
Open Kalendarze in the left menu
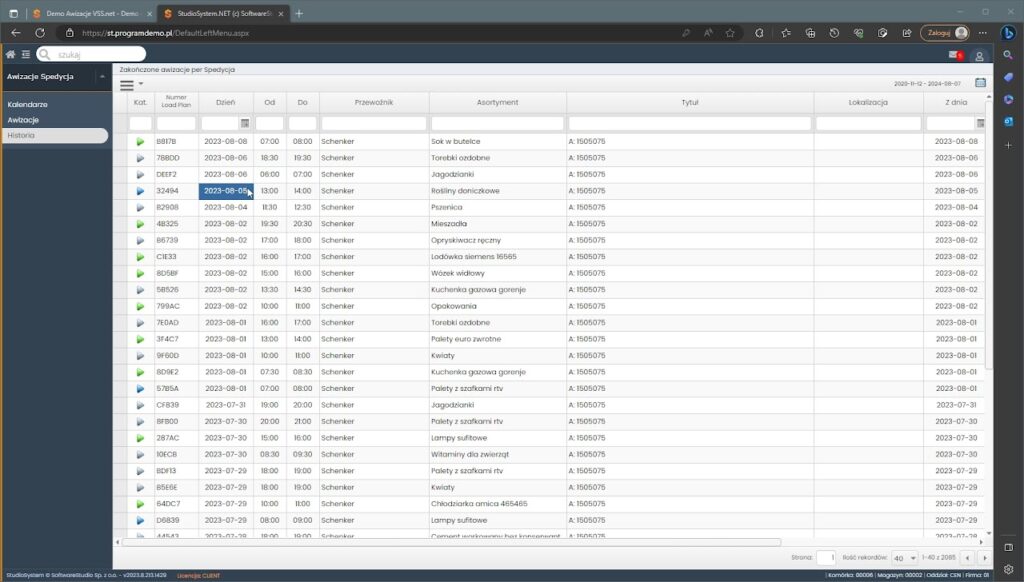[x=27, y=104]
